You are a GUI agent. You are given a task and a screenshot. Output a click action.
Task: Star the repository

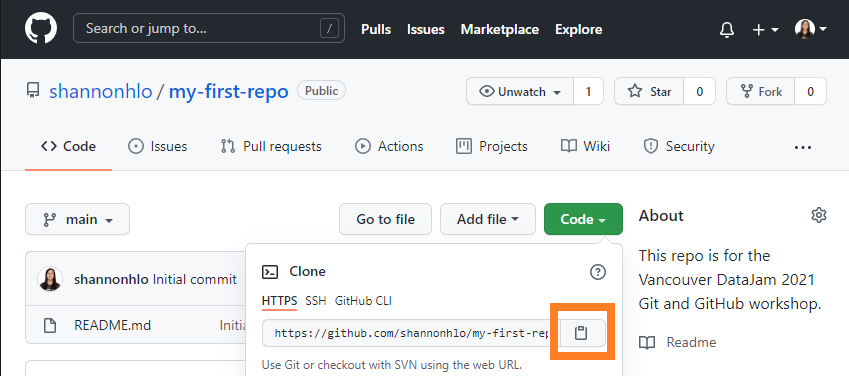pyautogui.click(x=649, y=92)
